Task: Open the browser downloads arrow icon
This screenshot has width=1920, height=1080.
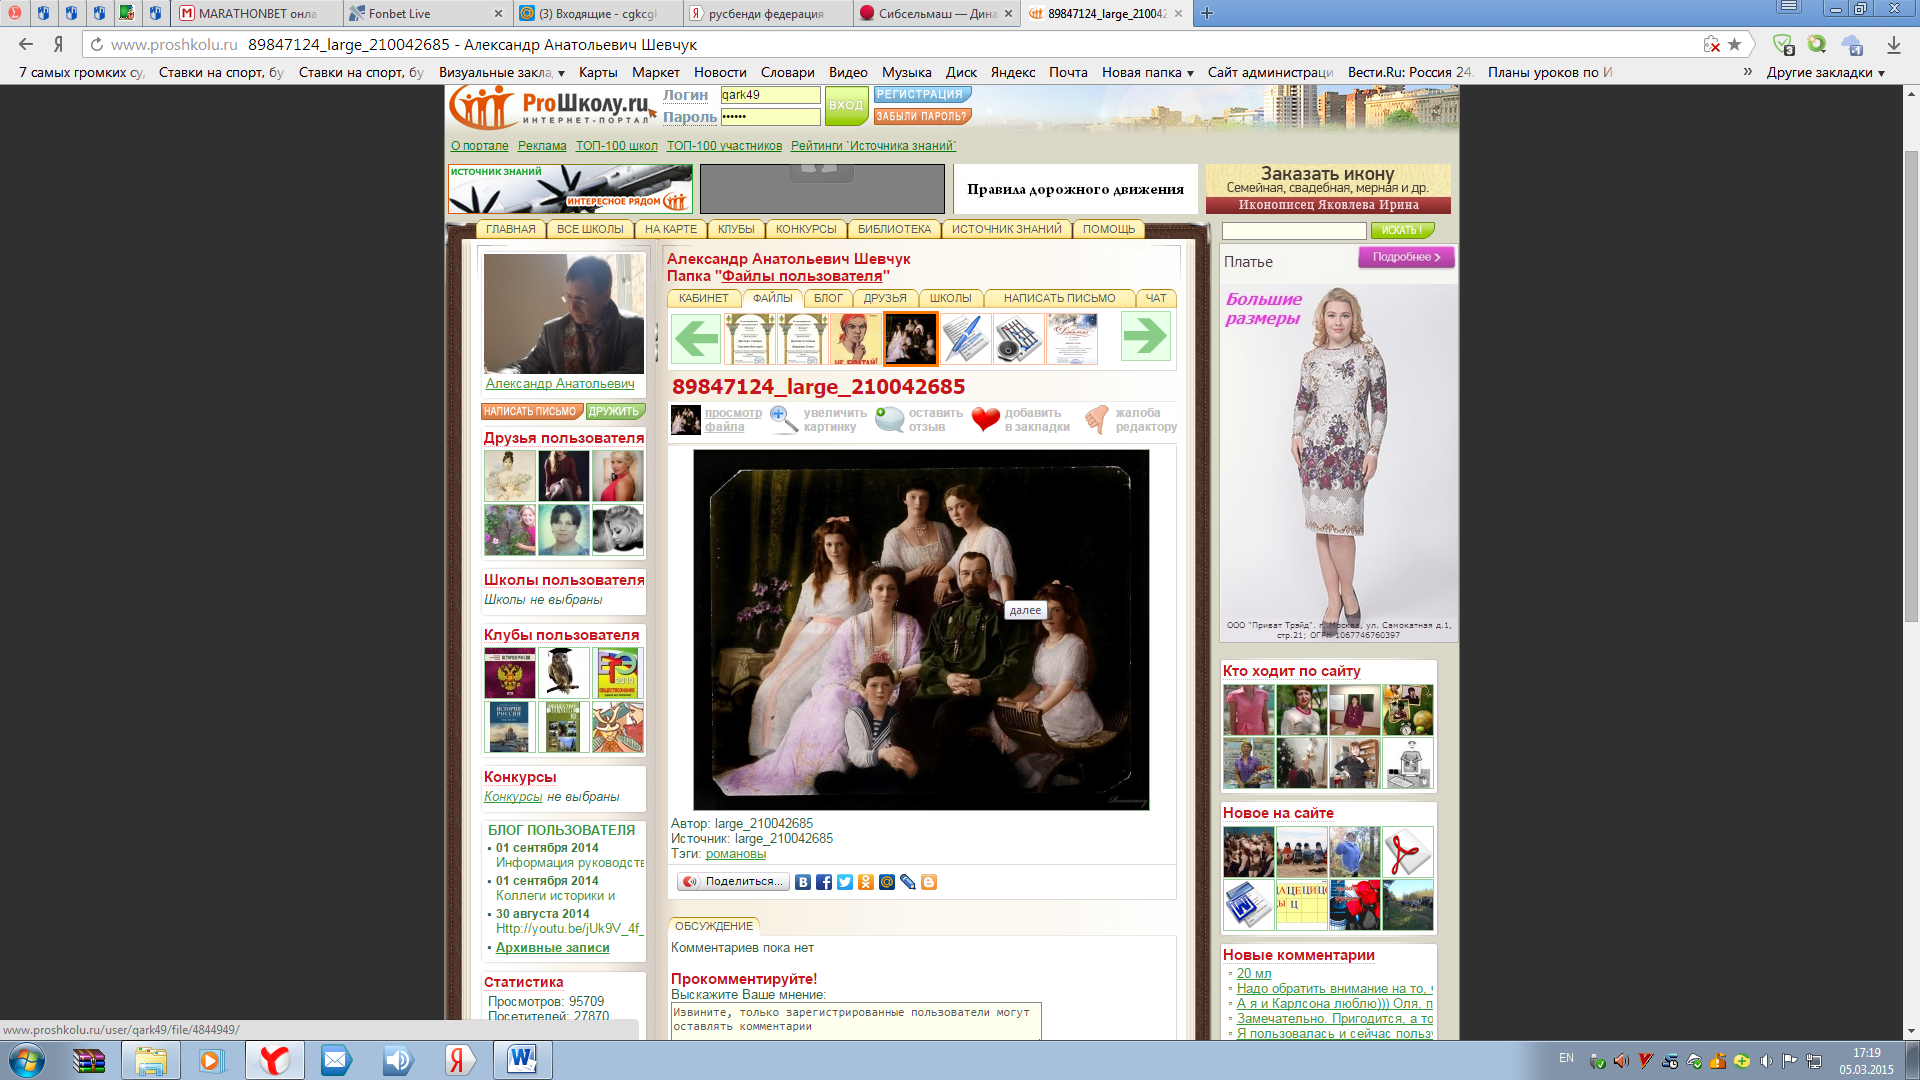Action: pyautogui.click(x=1894, y=45)
